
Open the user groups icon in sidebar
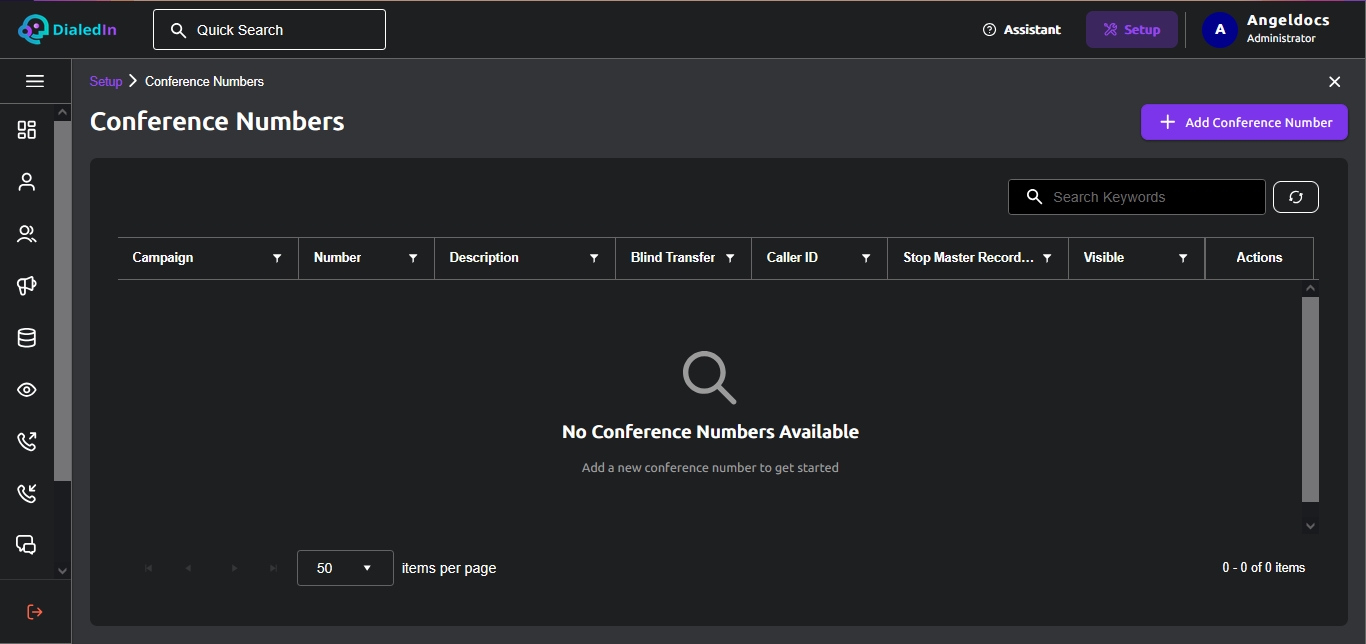click(27, 234)
